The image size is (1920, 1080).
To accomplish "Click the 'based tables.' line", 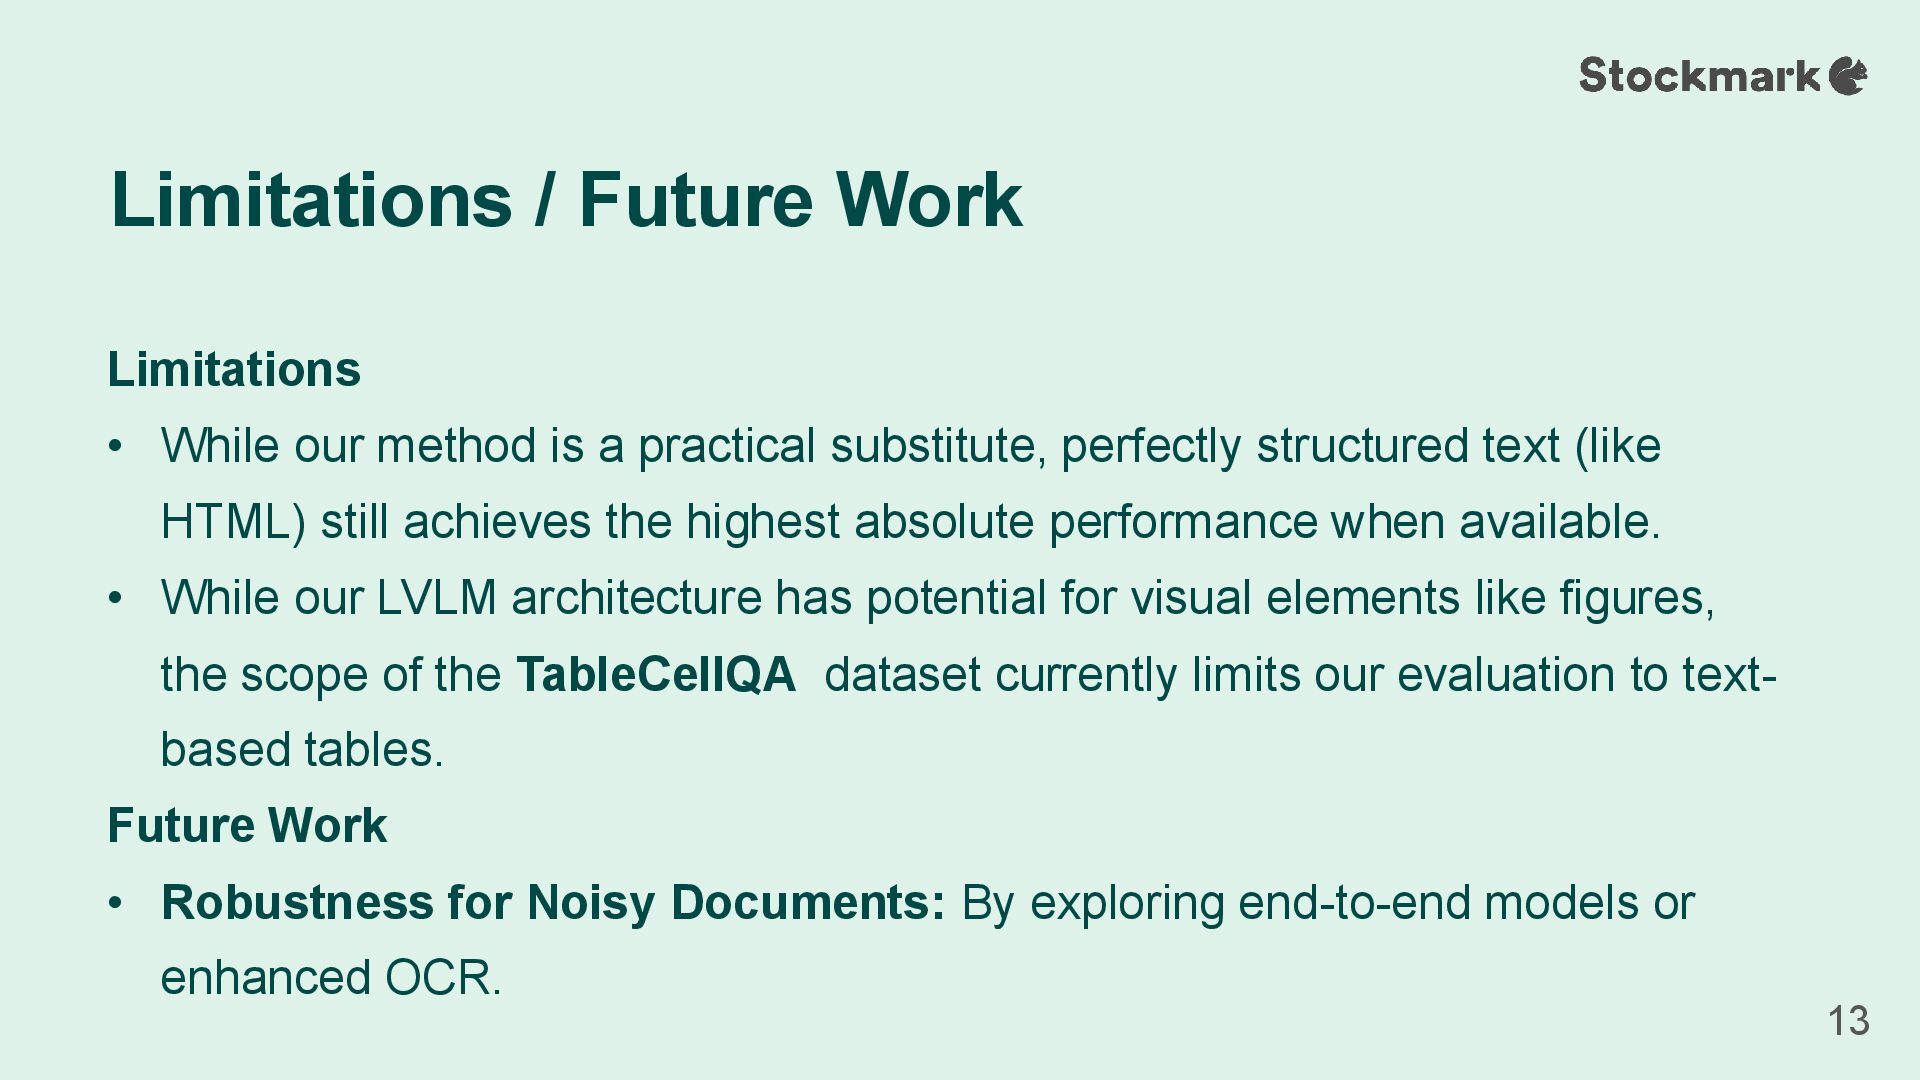I will 302,750.
